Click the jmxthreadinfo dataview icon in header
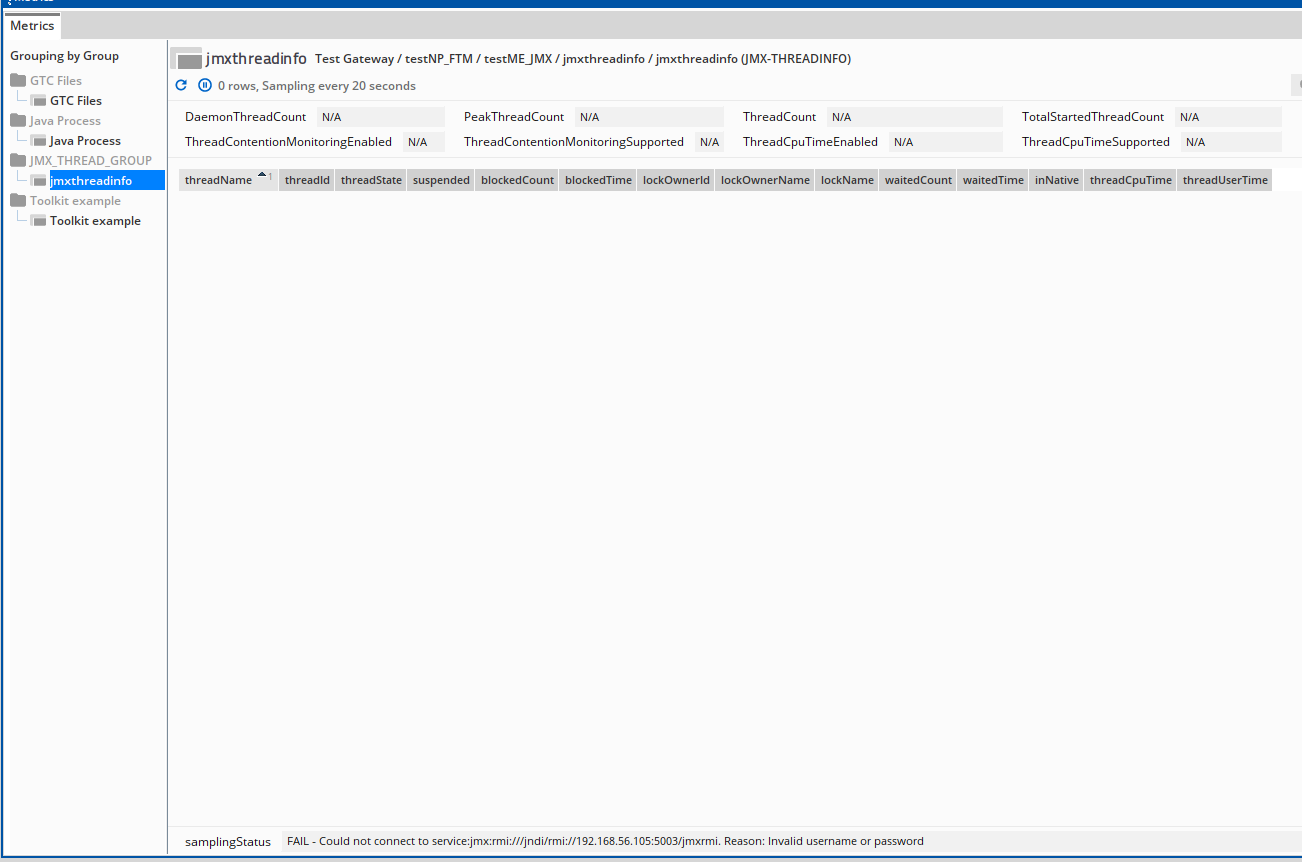This screenshot has height=862, width=1302. point(186,59)
